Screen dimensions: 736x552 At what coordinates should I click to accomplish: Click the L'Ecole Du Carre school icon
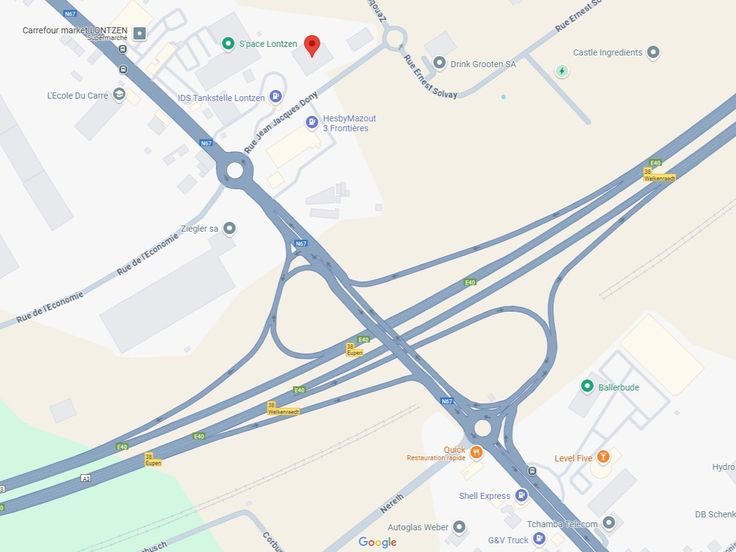point(119,95)
